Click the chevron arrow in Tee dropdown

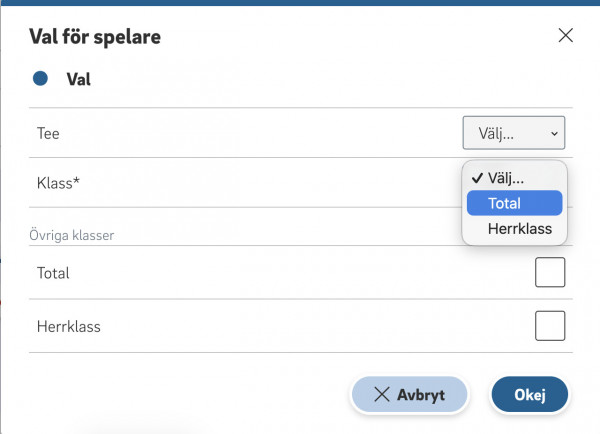pos(555,133)
